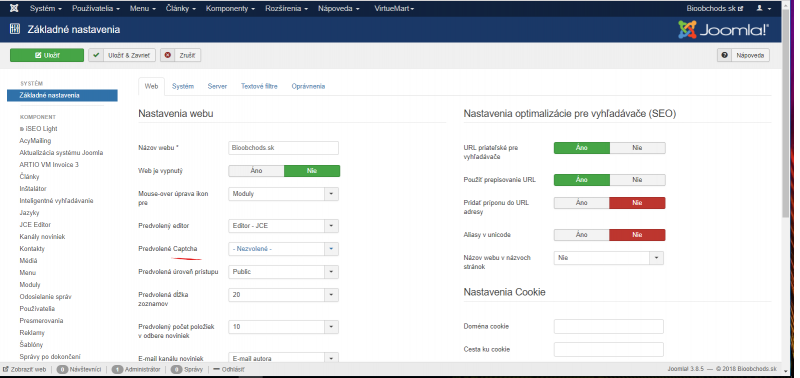Open ARTIO VM Invoice 3 in the sidebar

point(49,165)
